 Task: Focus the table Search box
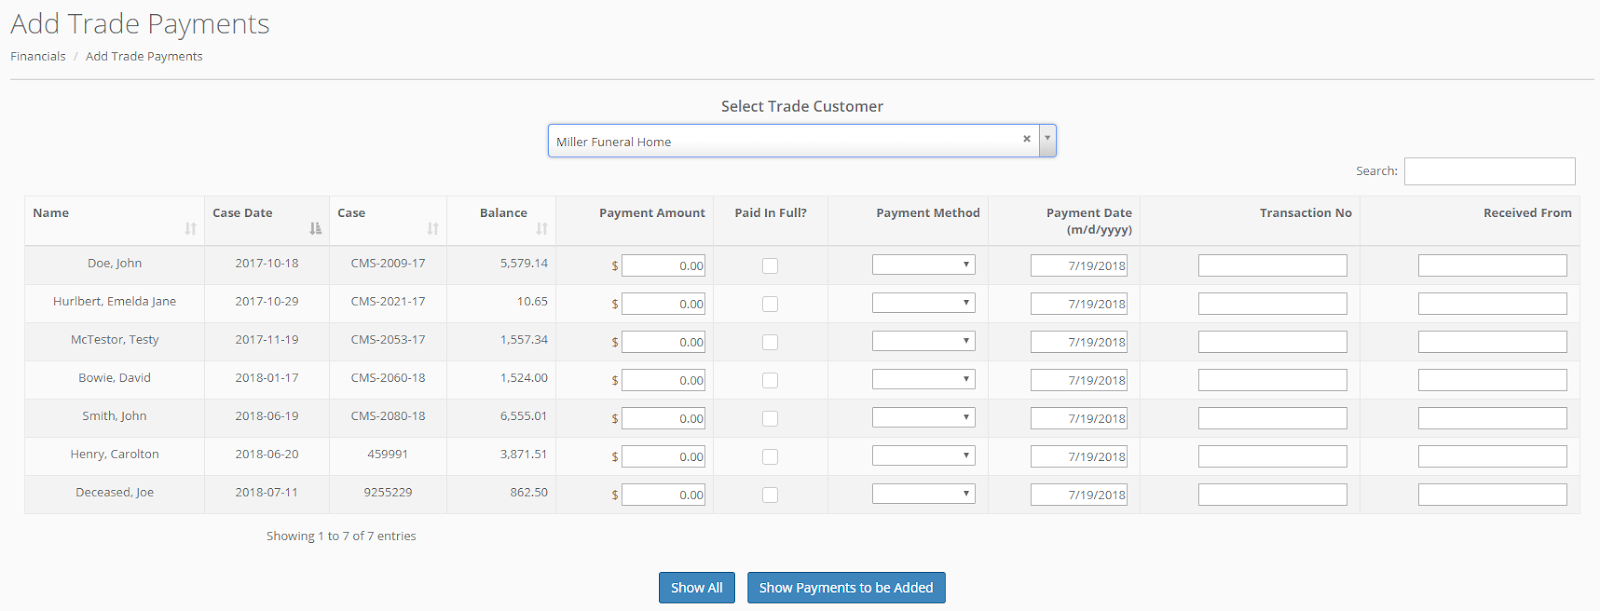pyautogui.click(x=1489, y=171)
